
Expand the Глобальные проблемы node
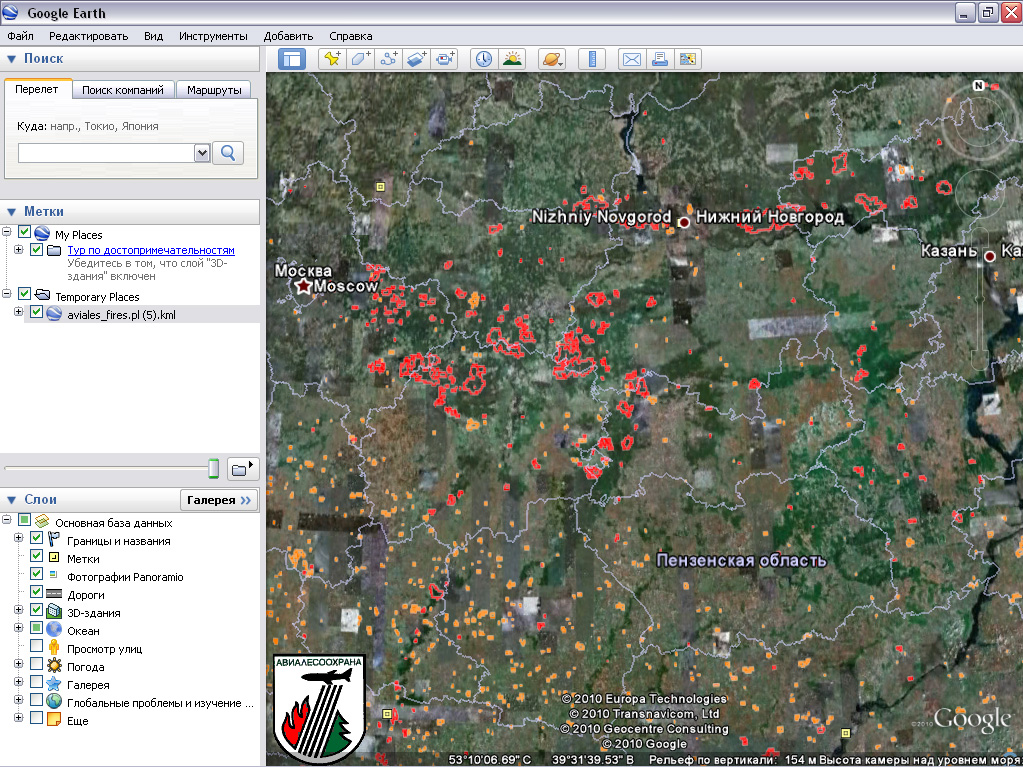[x=18, y=699]
